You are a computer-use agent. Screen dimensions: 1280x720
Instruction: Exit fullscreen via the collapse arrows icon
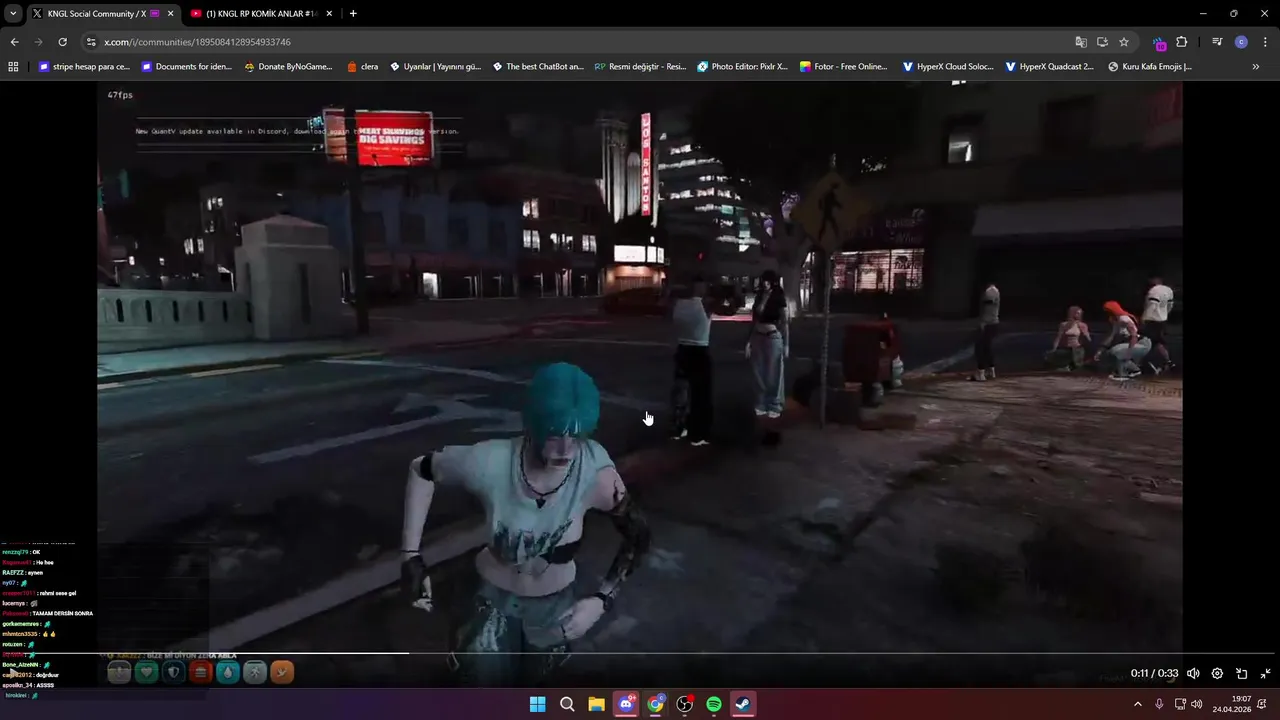tap(1265, 674)
